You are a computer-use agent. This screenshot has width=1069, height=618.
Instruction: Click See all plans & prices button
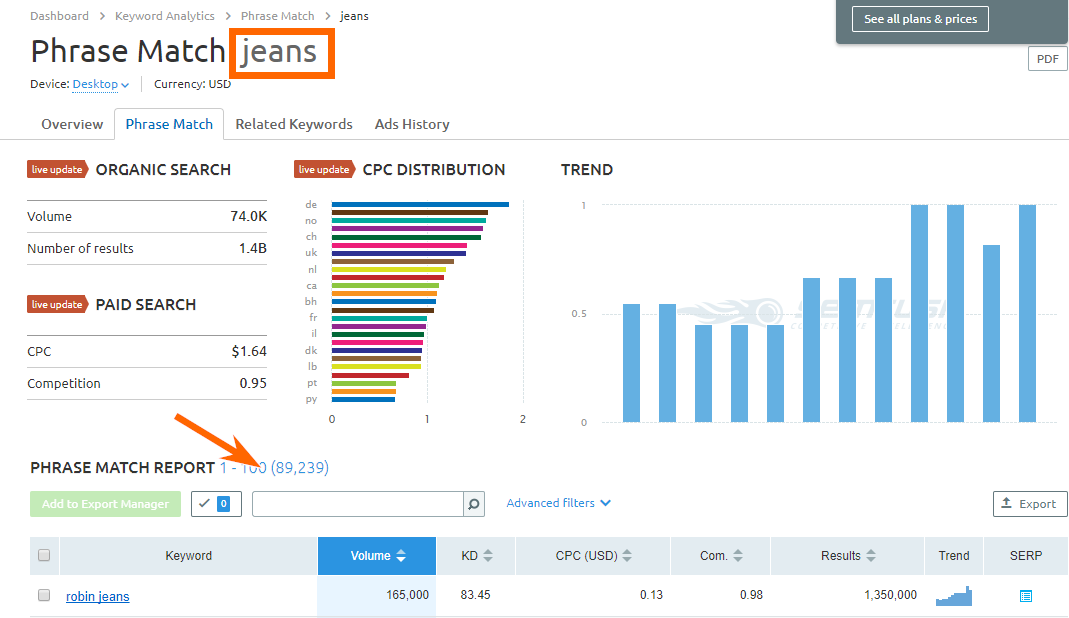[x=920, y=19]
